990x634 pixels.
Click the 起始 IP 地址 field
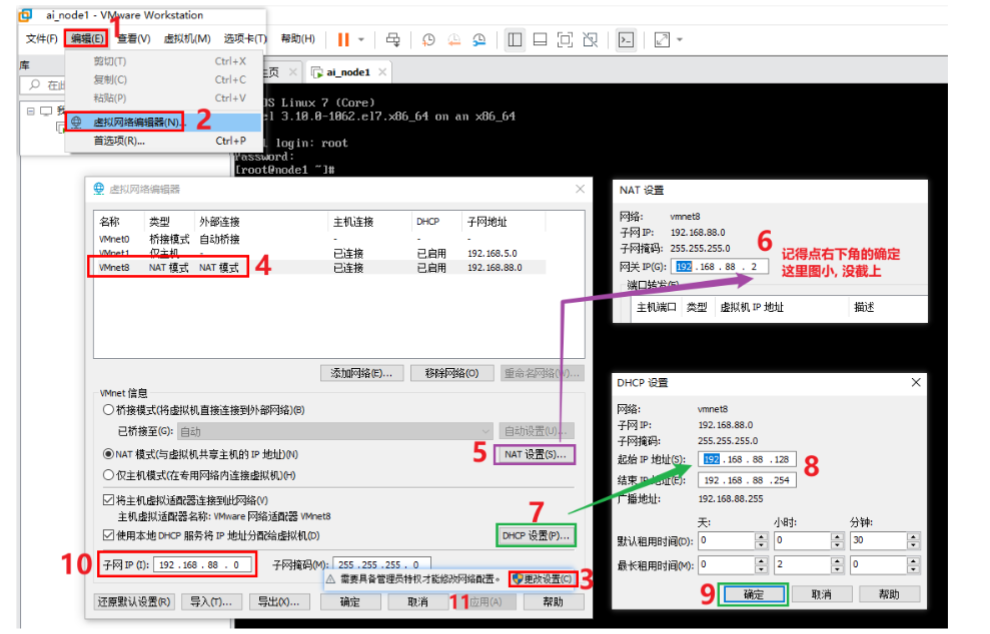(x=747, y=459)
